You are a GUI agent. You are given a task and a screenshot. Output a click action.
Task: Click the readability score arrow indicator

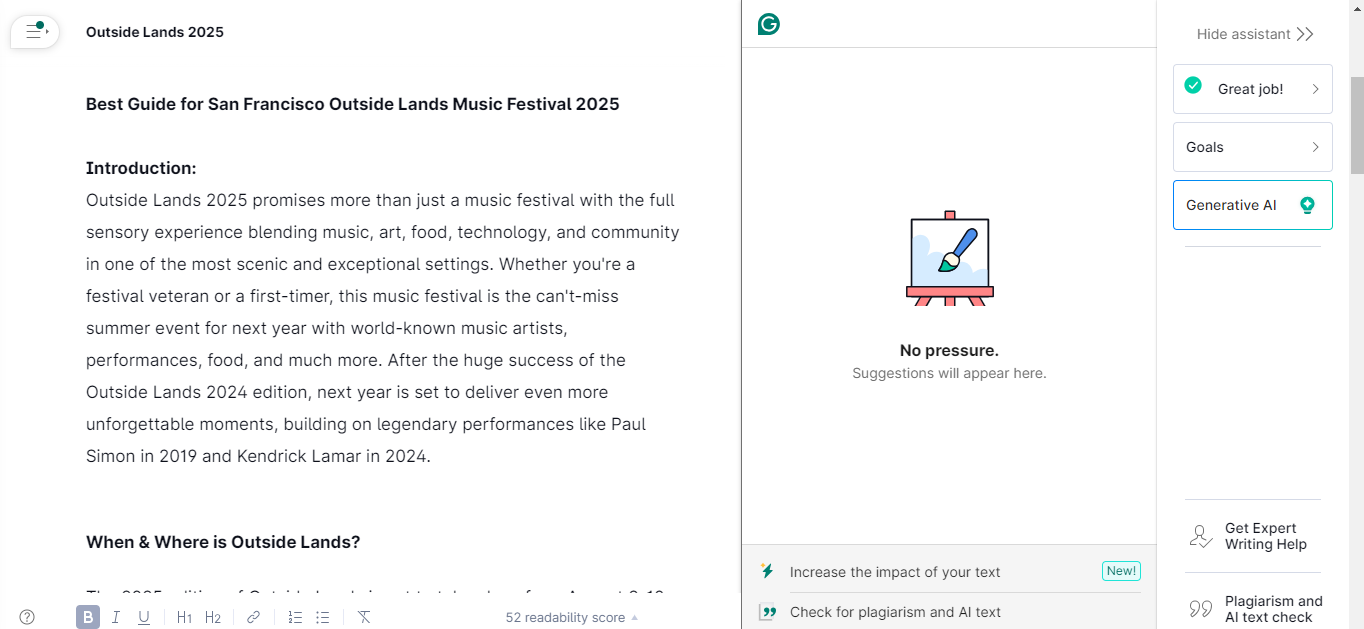pos(634,617)
